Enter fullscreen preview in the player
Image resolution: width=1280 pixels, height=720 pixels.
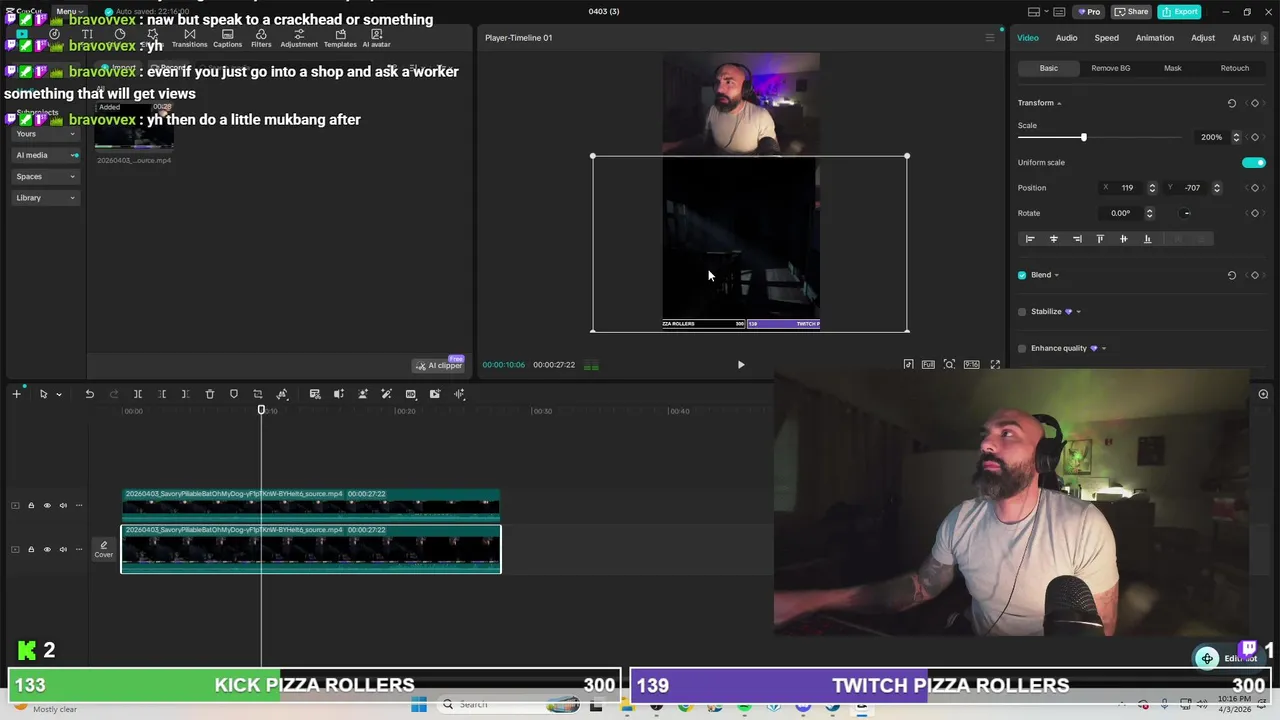coord(995,365)
